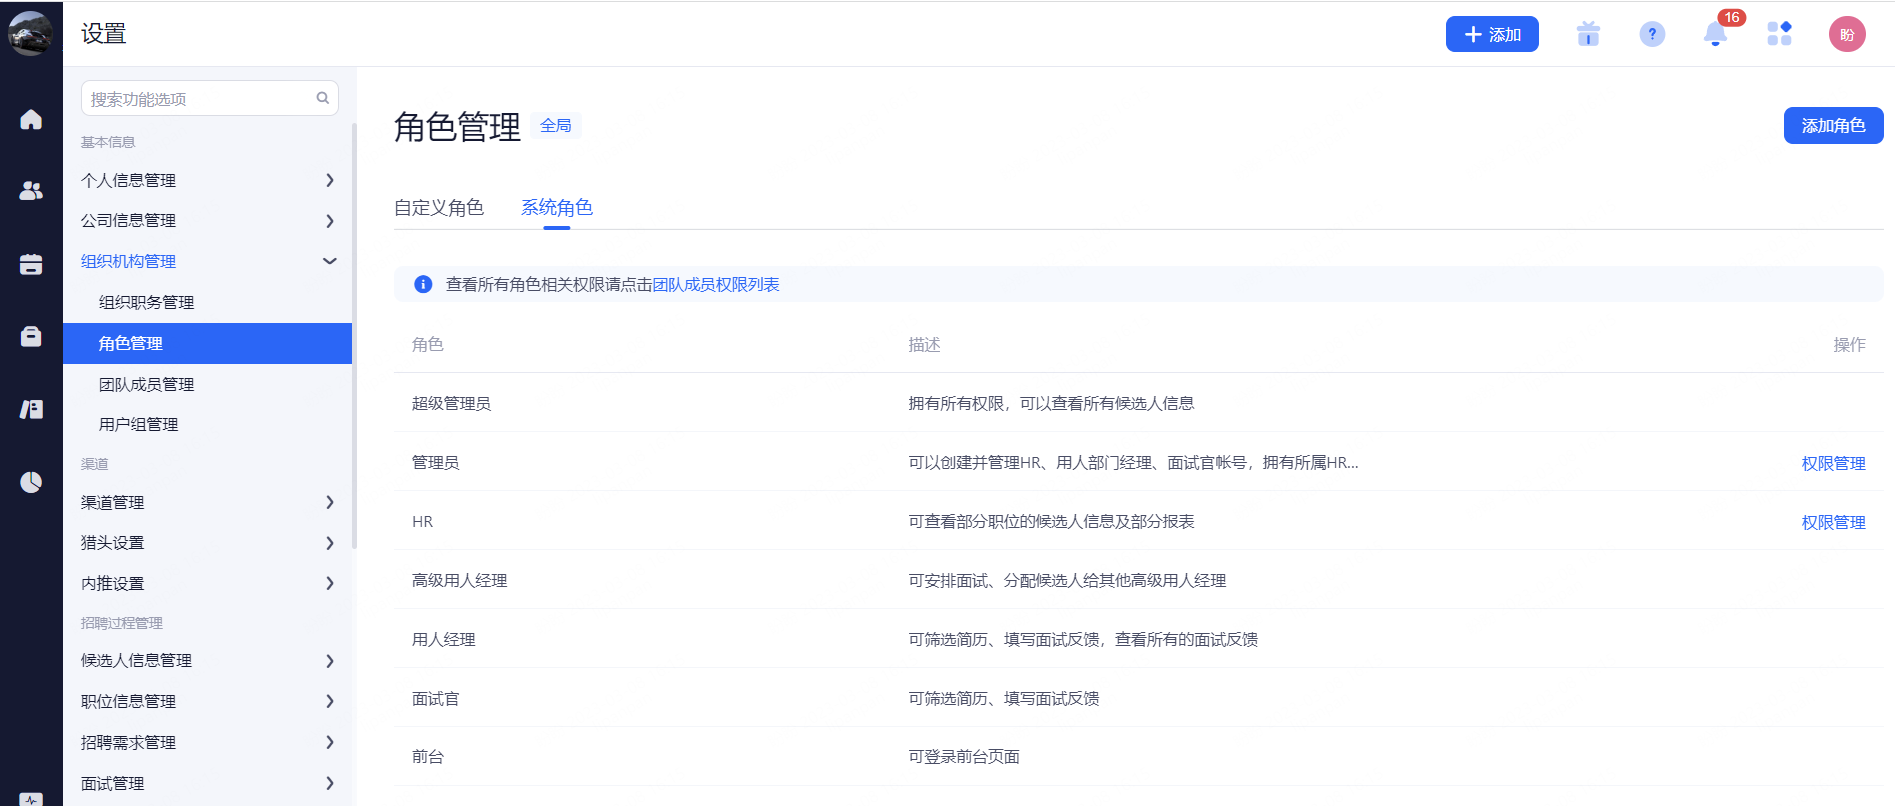Collapse the 组织机构管理 section
1895x806 pixels.
pyautogui.click(x=207, y=261)
